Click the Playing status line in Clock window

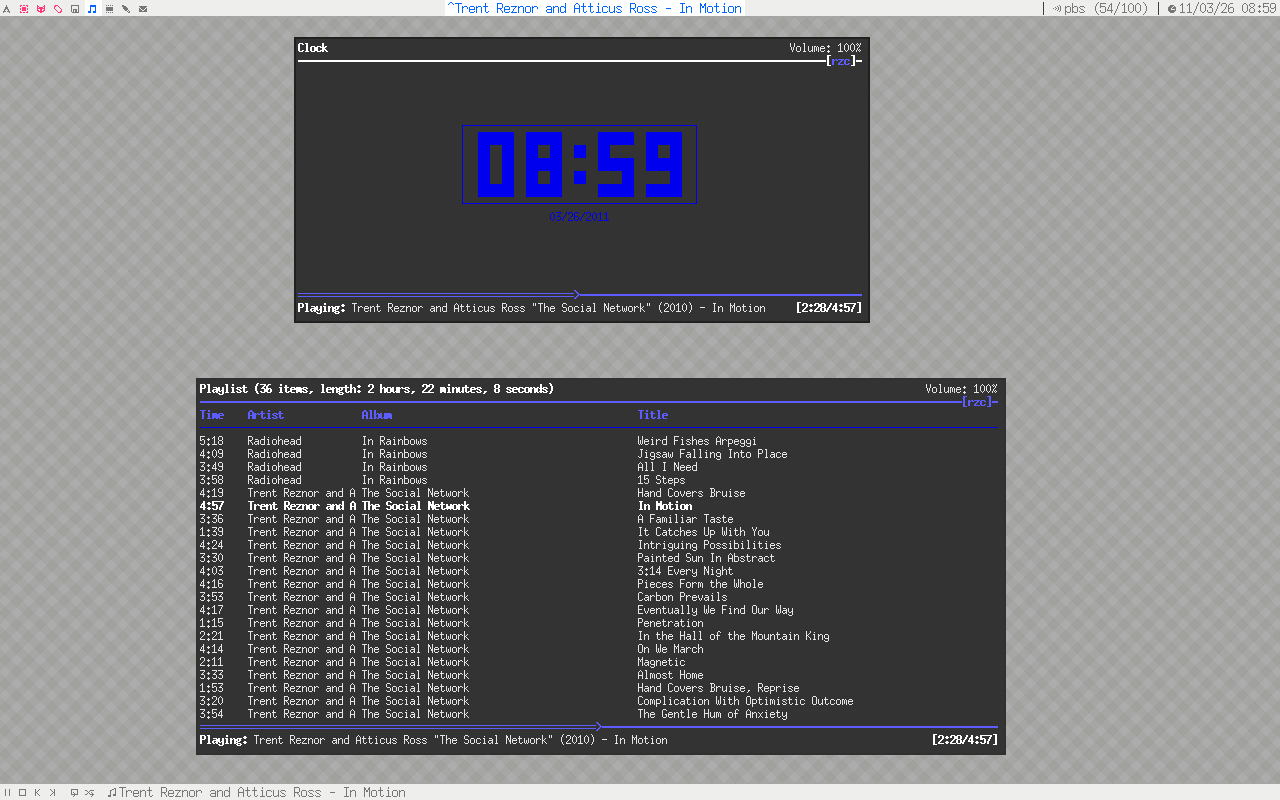click(531, 308)
